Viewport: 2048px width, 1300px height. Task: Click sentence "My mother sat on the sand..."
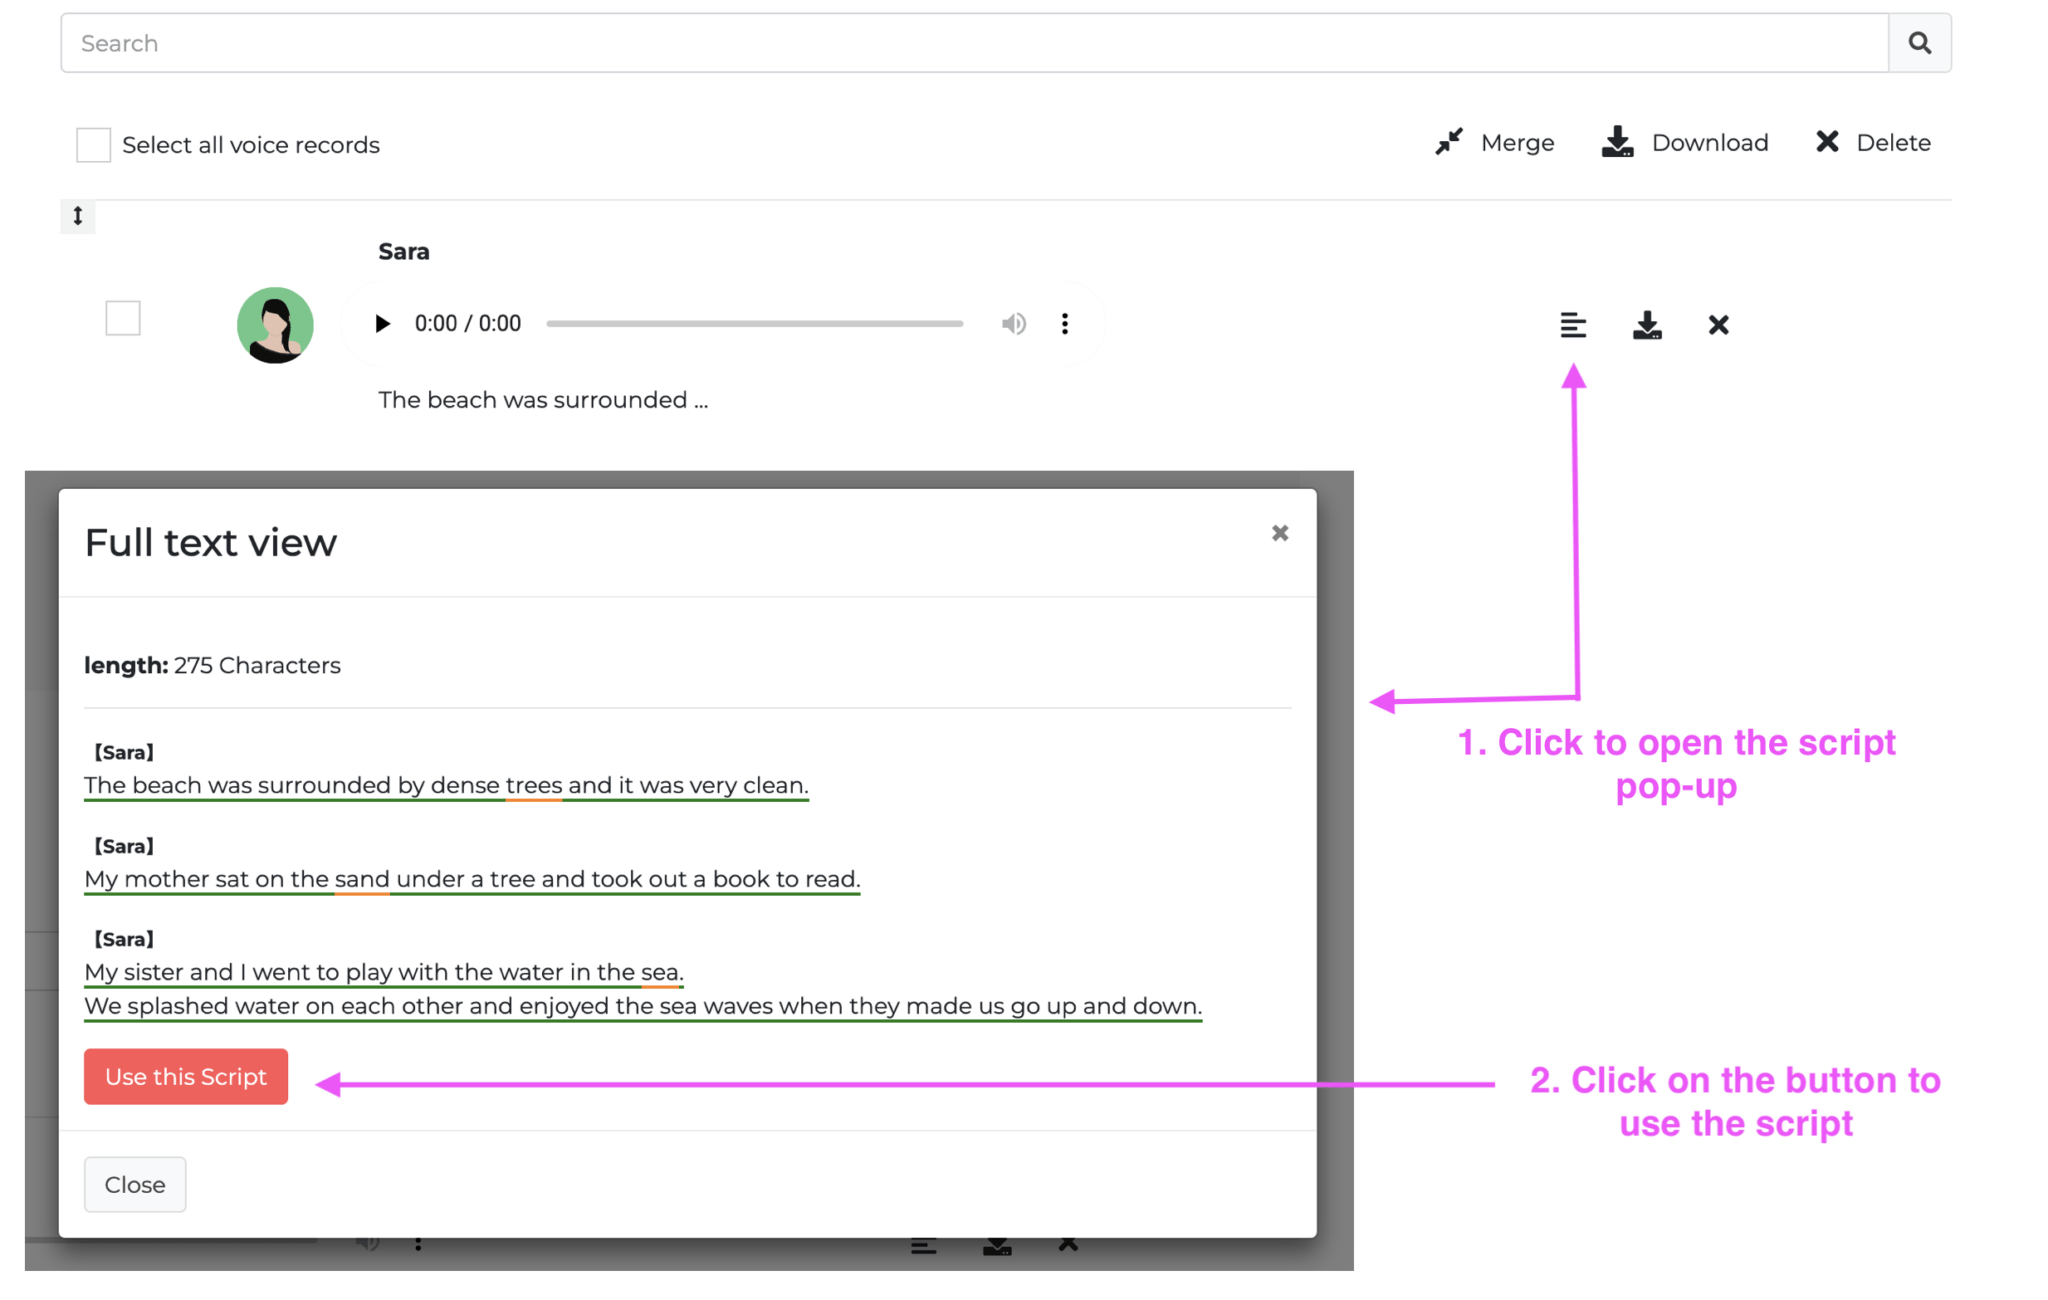pyautogui.click(x=472, y=879)
